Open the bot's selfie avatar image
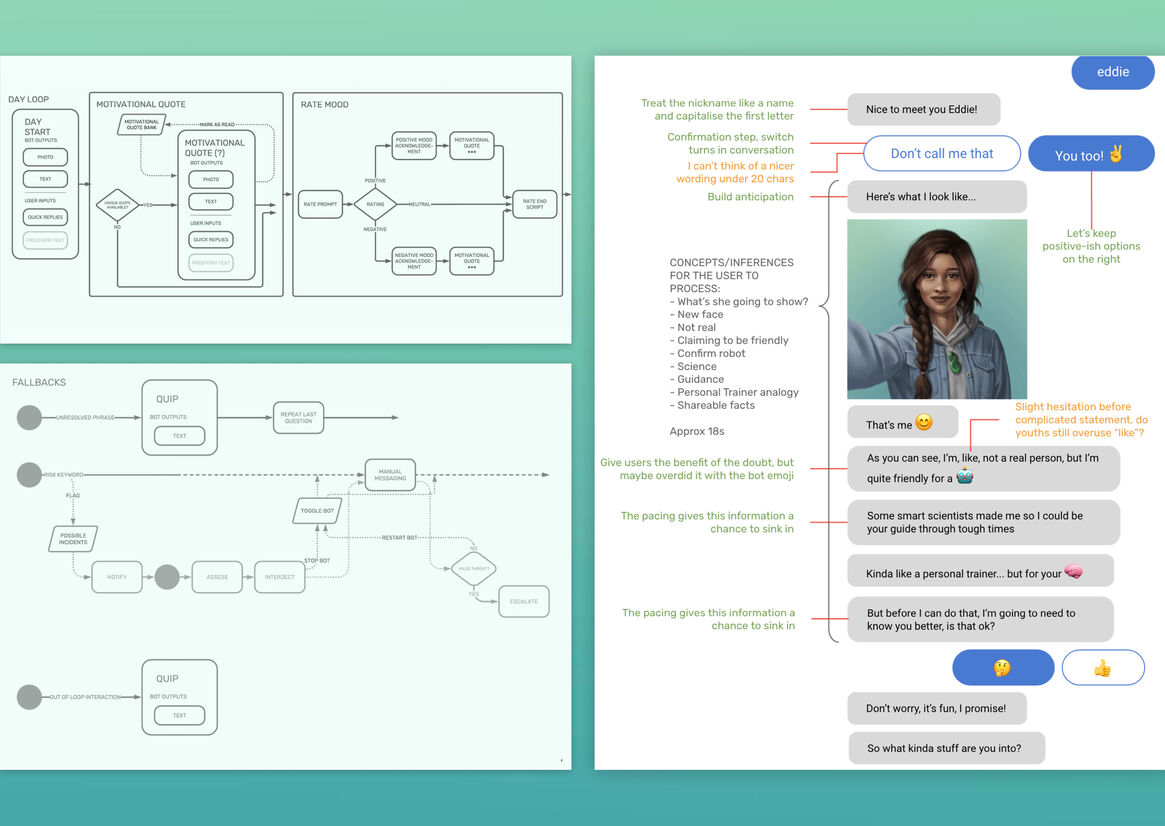The height and width of the screenshot is (826, 1165). 937,310
